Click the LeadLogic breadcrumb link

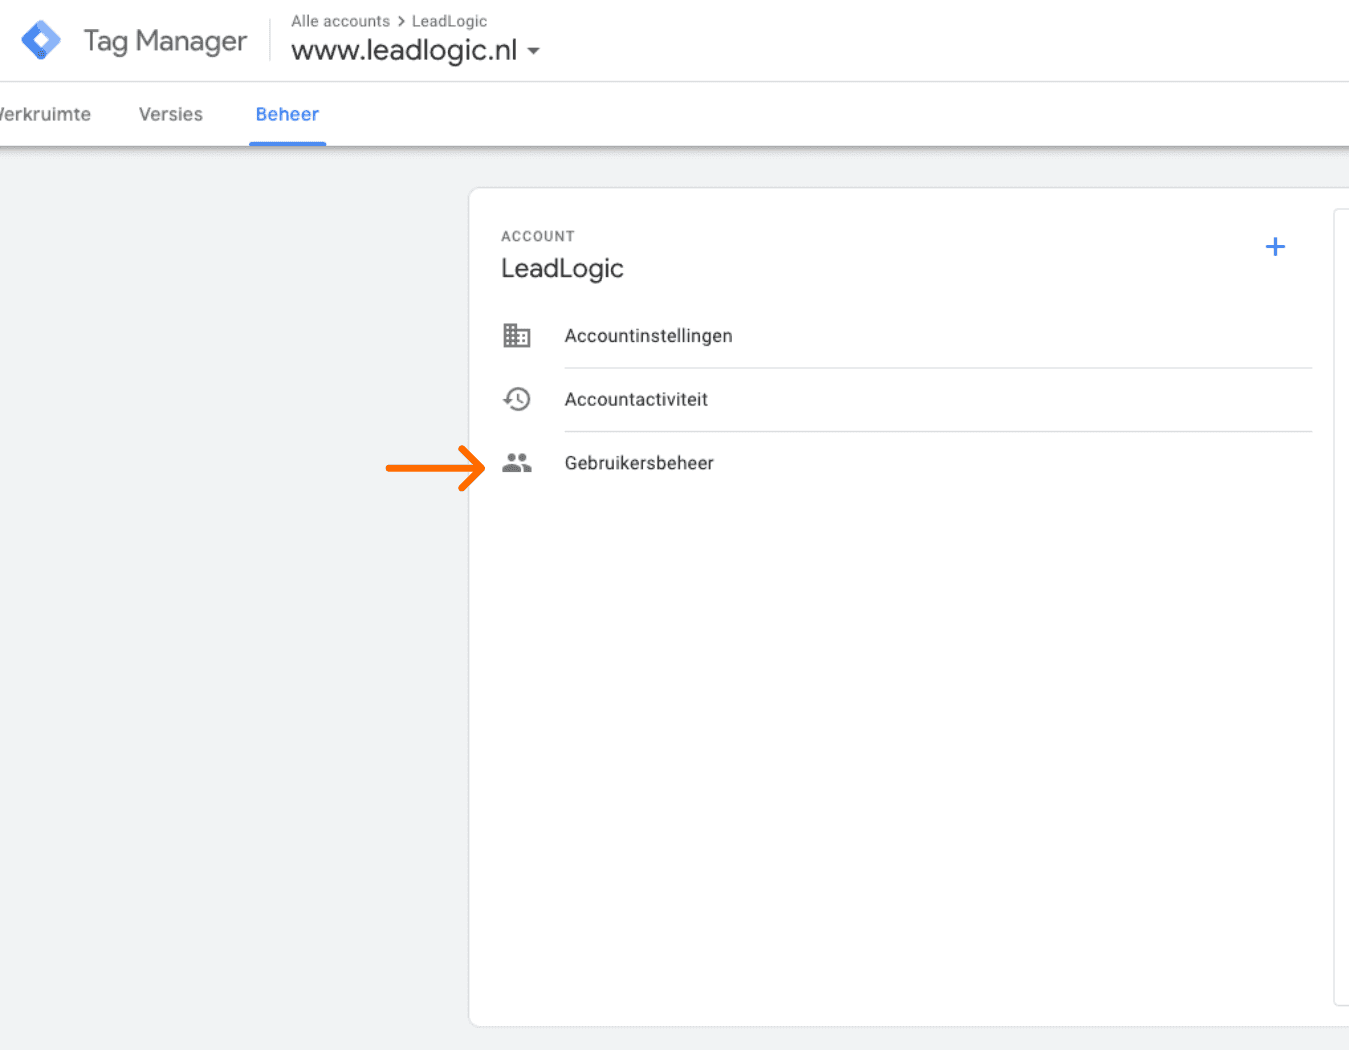449,21
